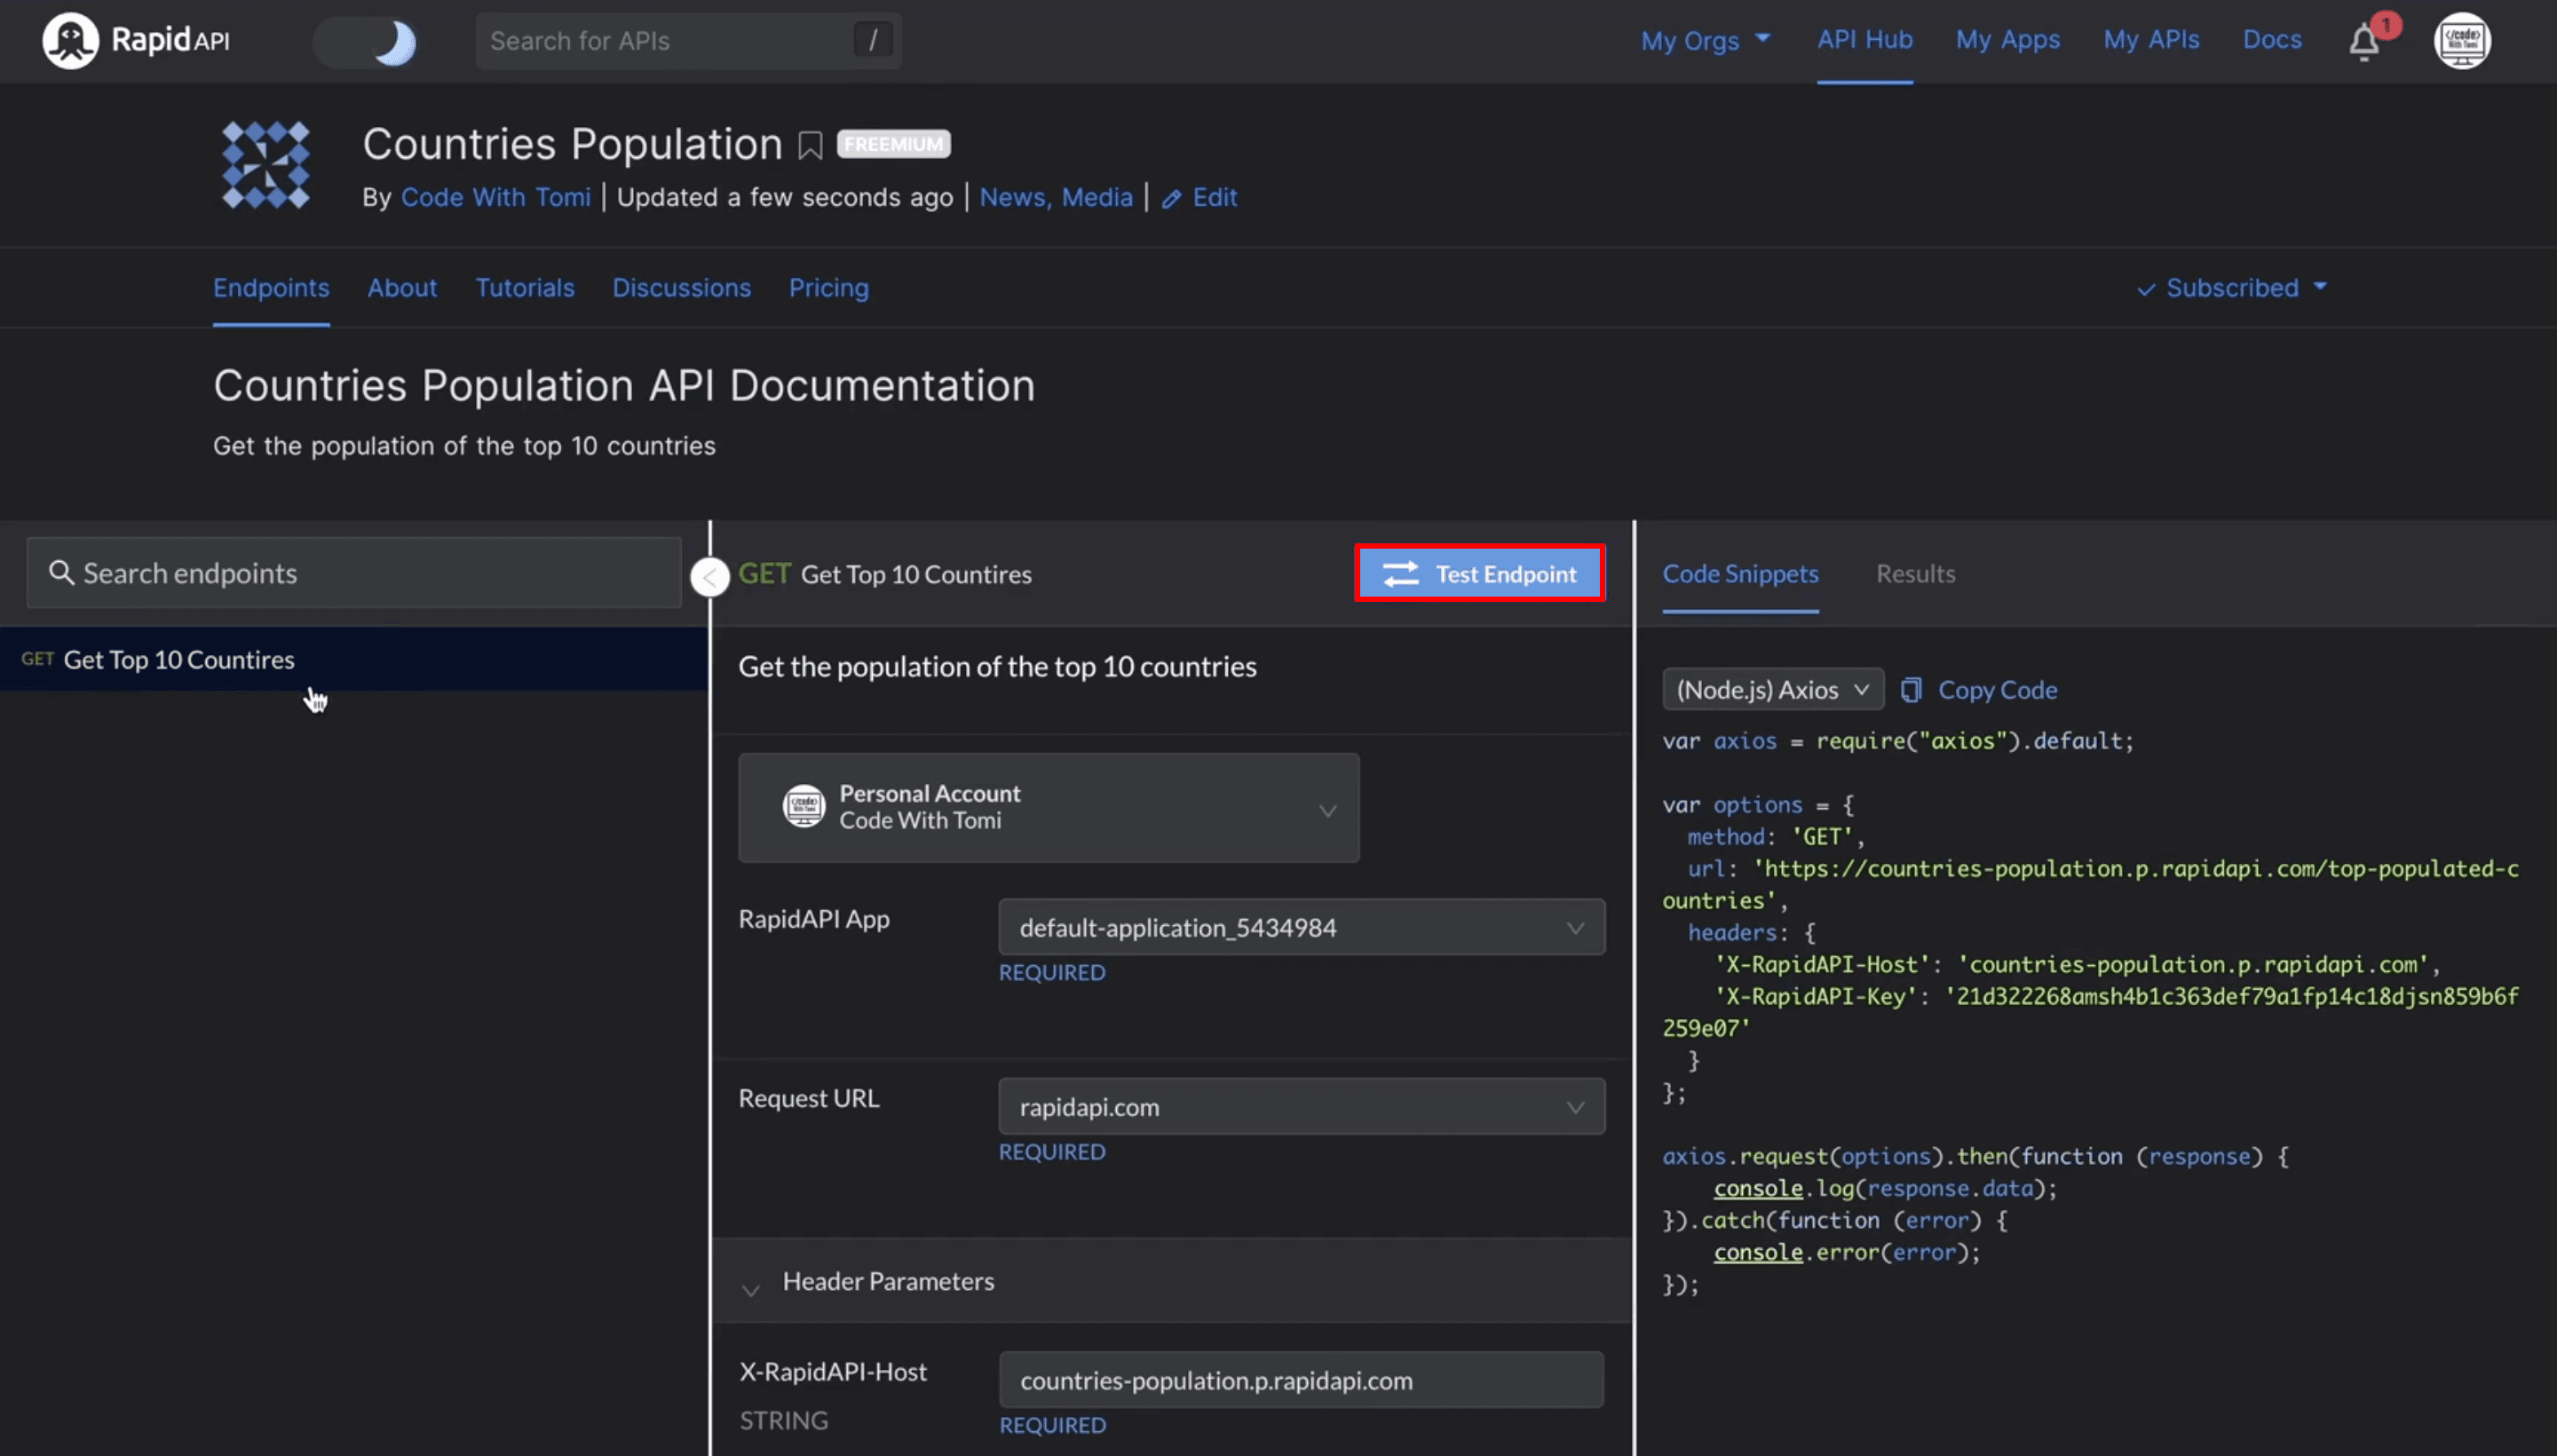This screenshot has width=2557, height=1456.
Task: Click the url line in the code snippet
Action: [2090, 884]
